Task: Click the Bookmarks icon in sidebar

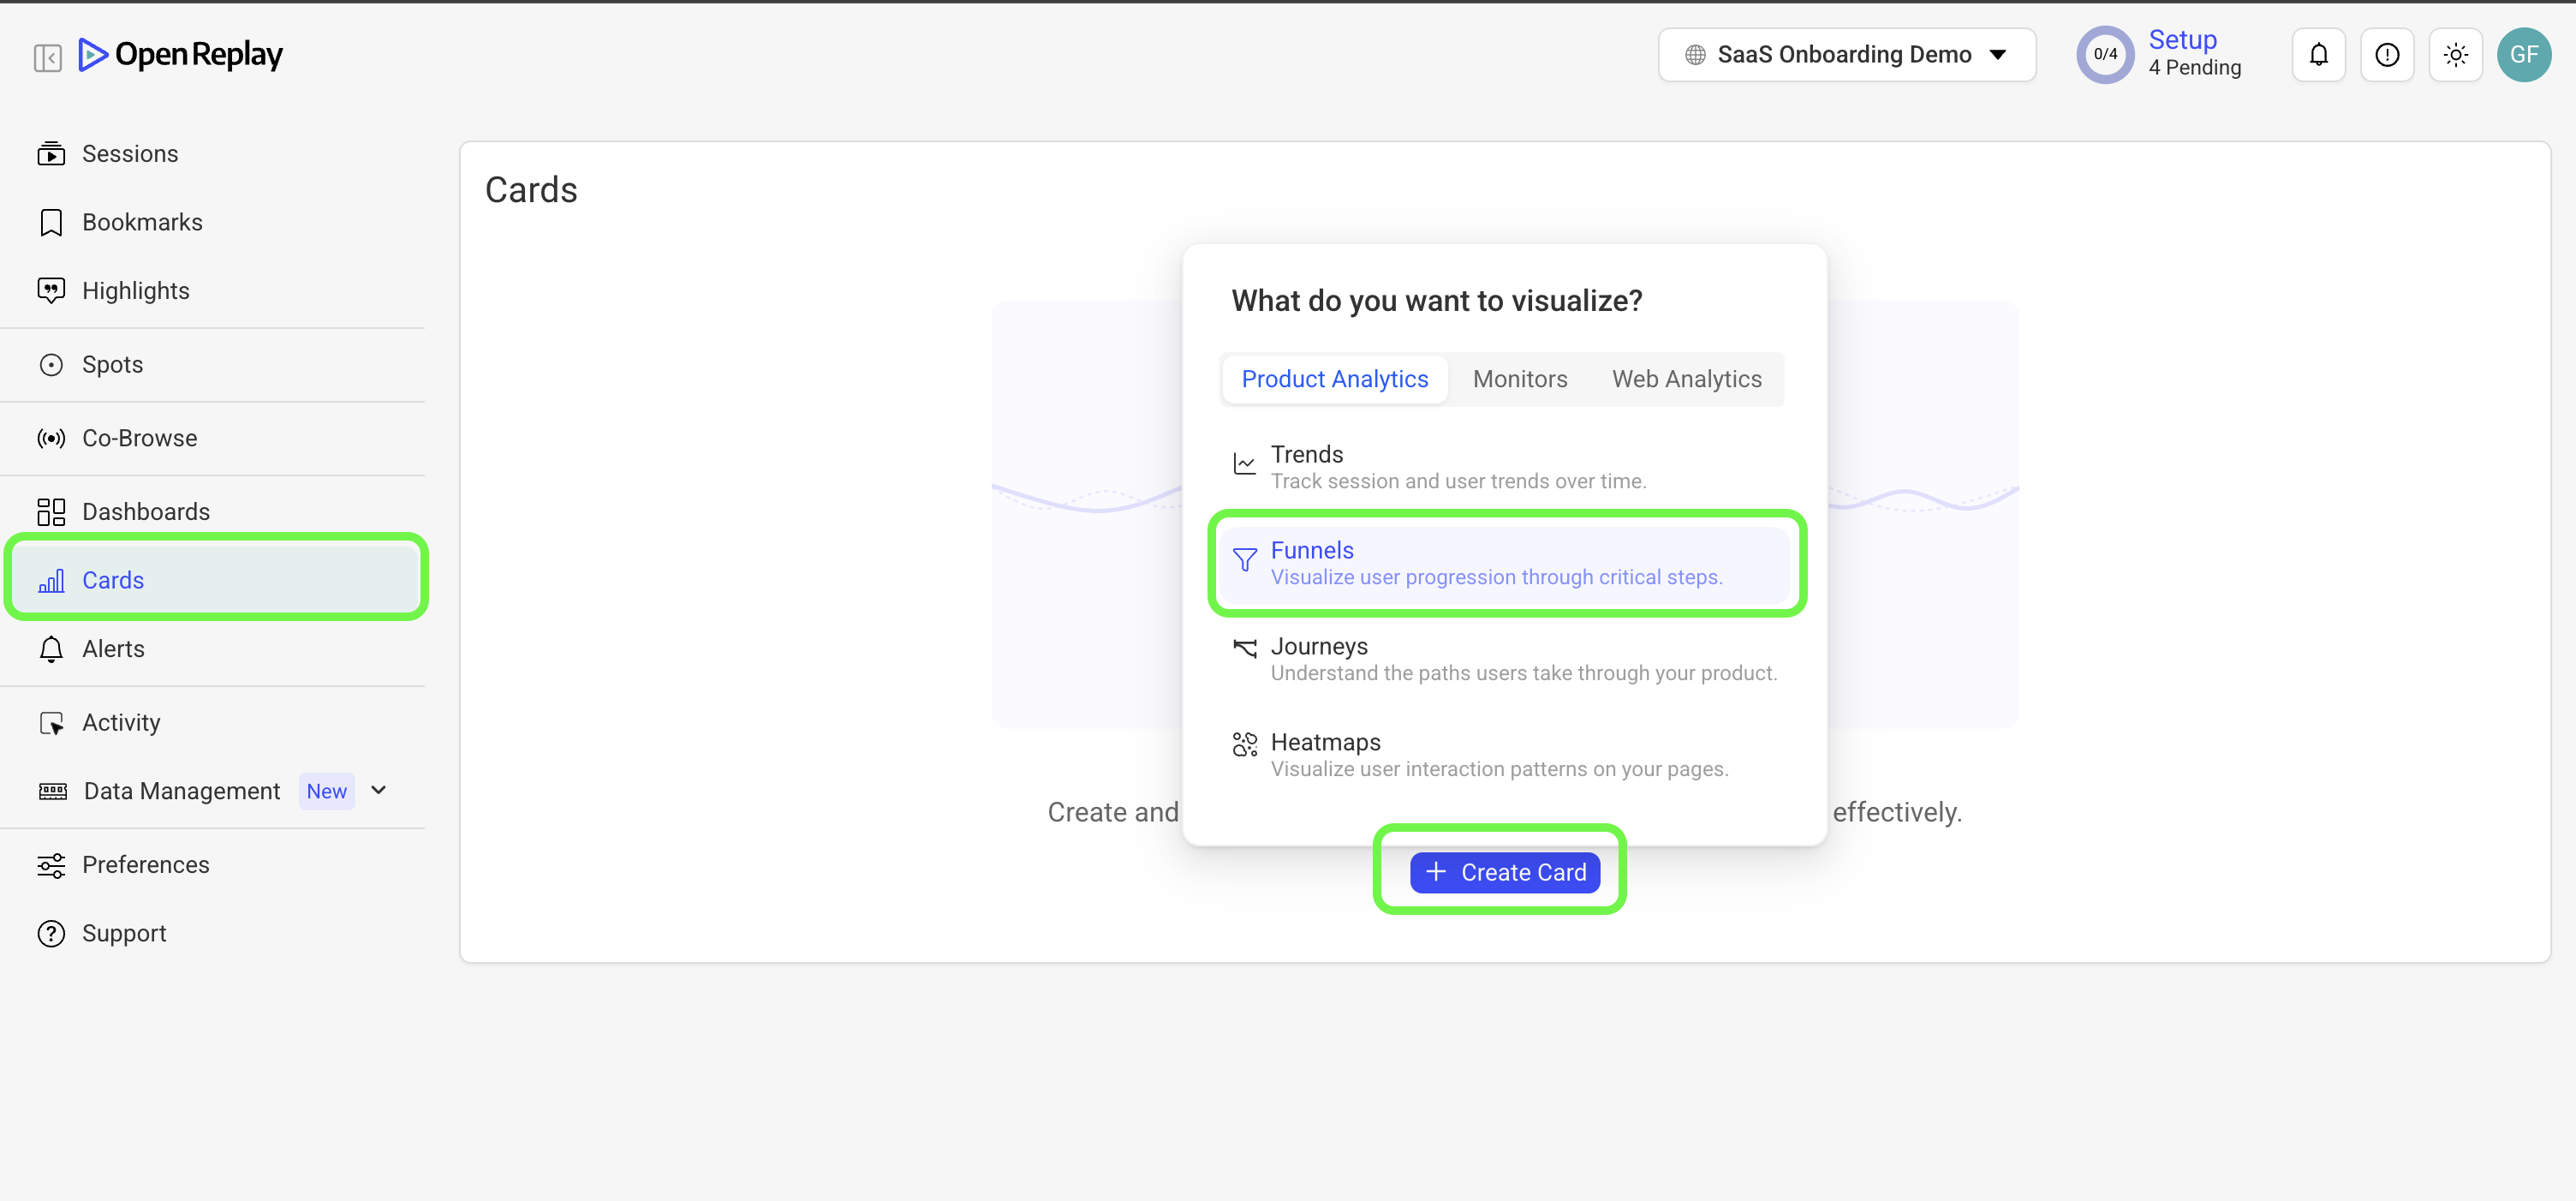Action: (x=51, y=222)
